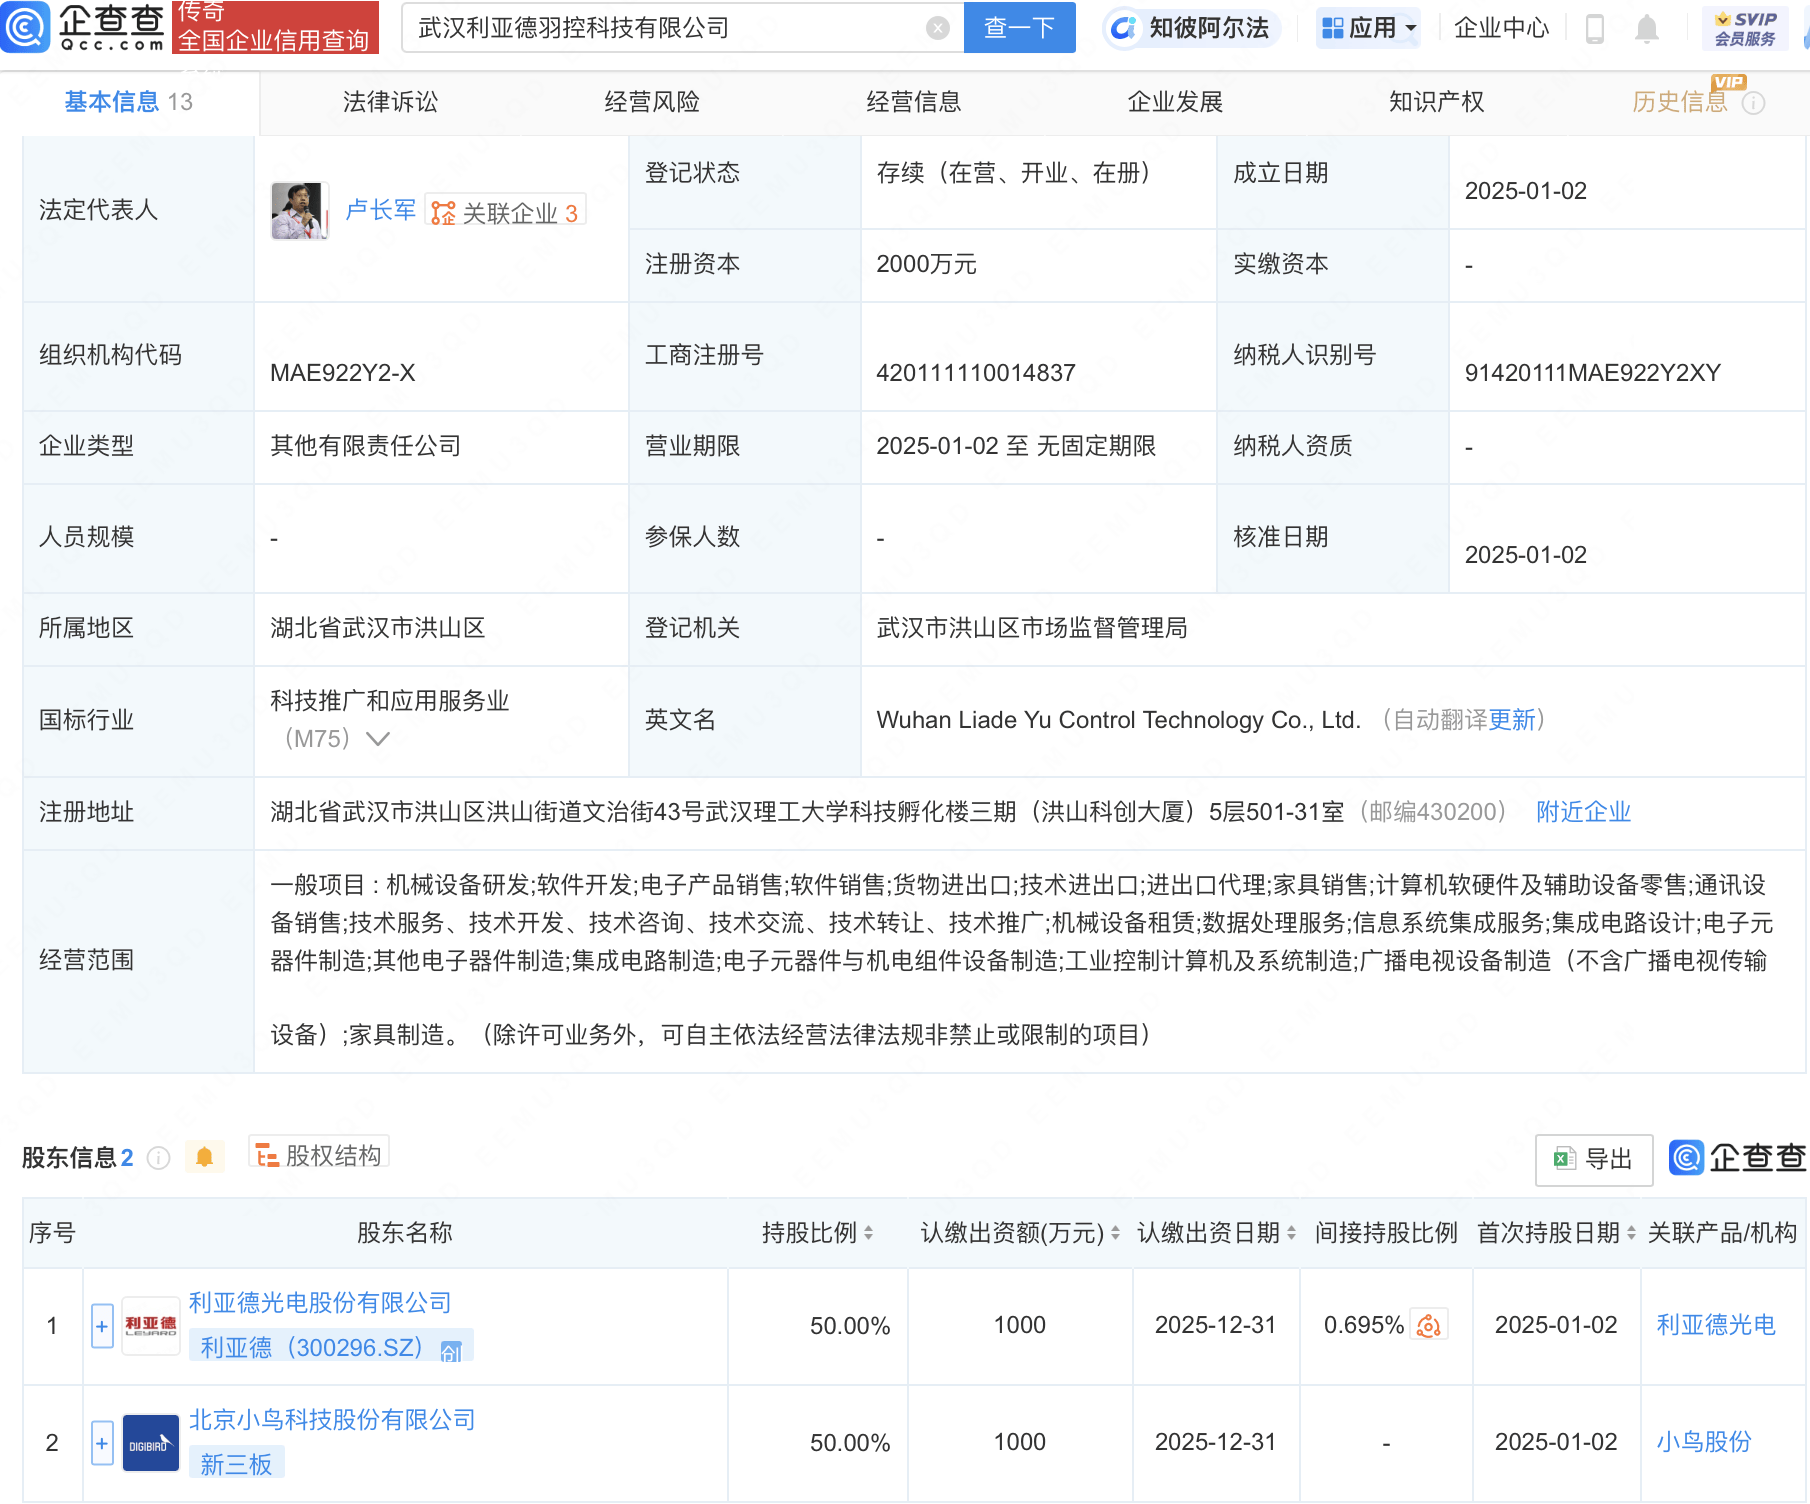Click taxpayer ID 91420111MAE922Y2XY
The width and height of the screenshot is (1810, 1504).
(x=1592, y=373)
